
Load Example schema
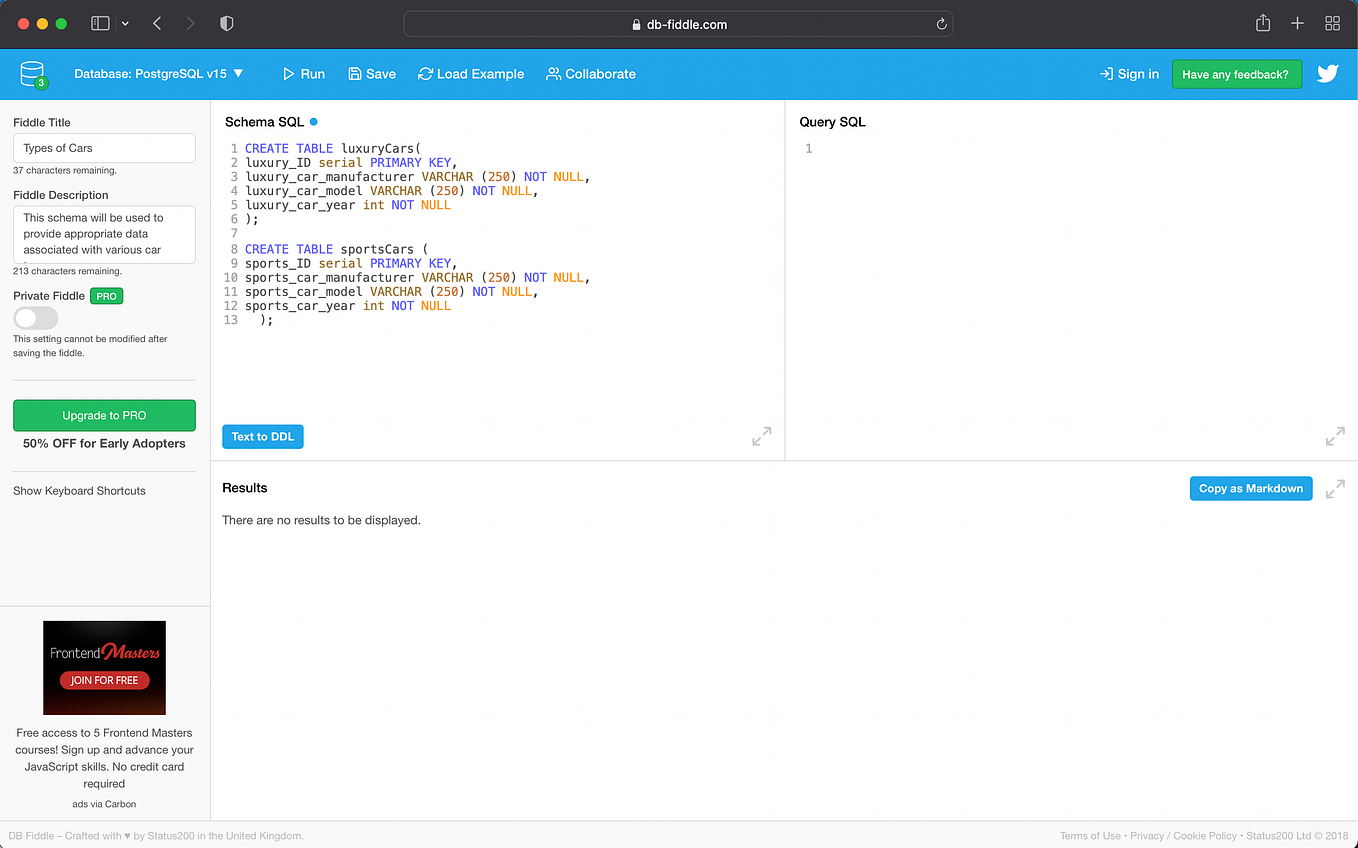471,73
